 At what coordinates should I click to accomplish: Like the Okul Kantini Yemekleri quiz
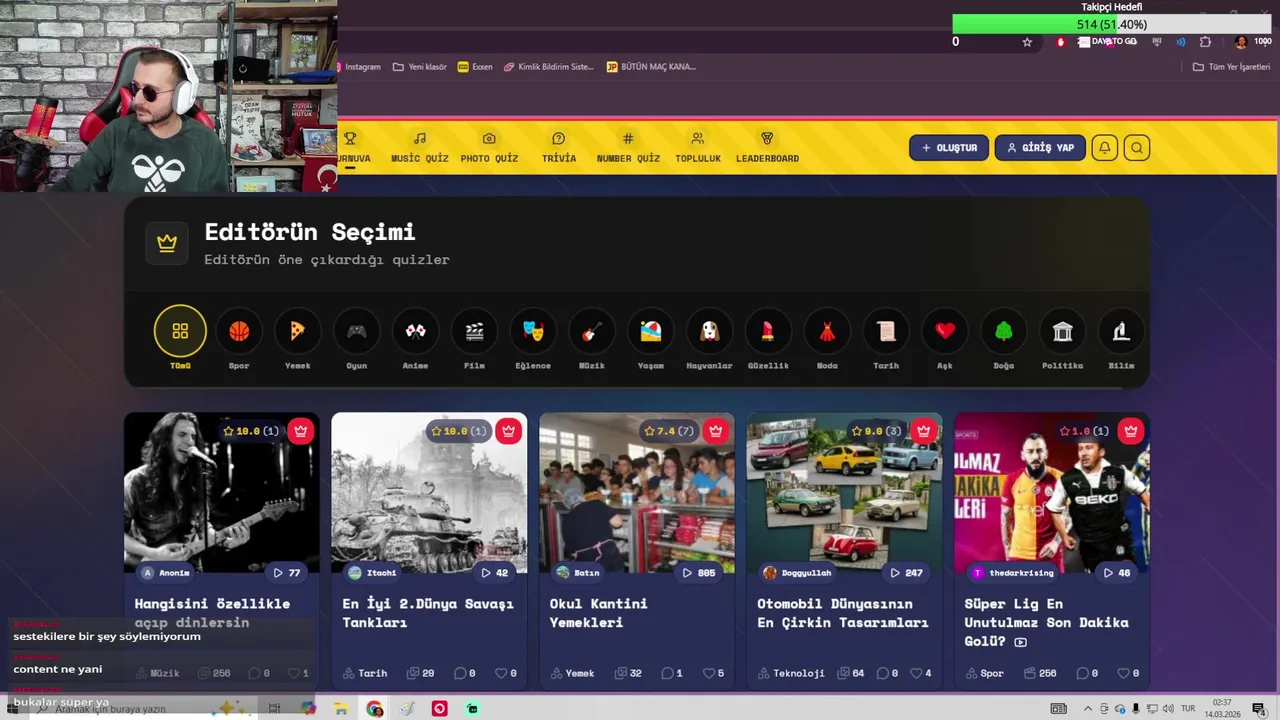pos(714,673)
